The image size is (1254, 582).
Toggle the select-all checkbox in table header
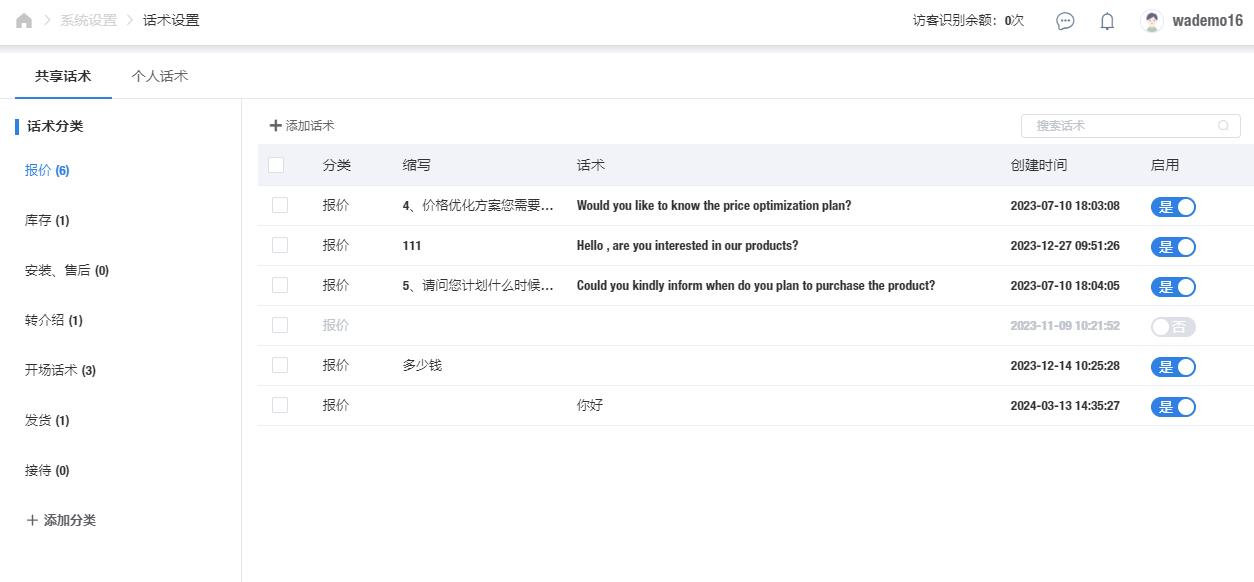pos(276,165)
